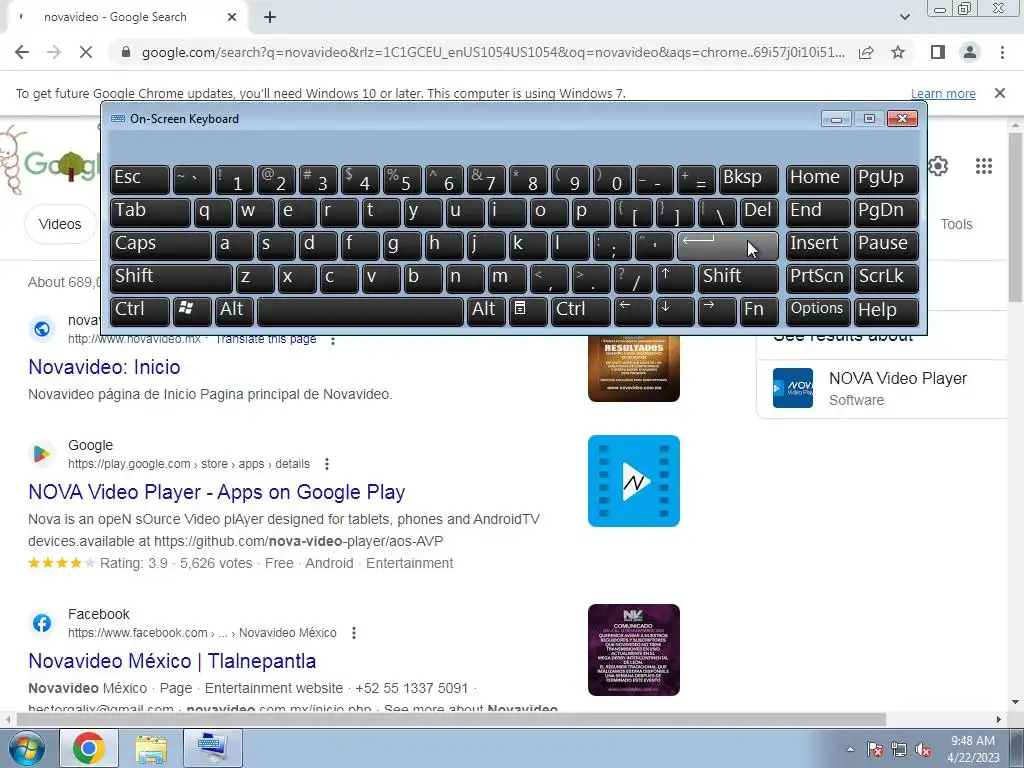Click the Facebook result purple thumbnail
Viewport: 1024px width, 768px height.
633,650
